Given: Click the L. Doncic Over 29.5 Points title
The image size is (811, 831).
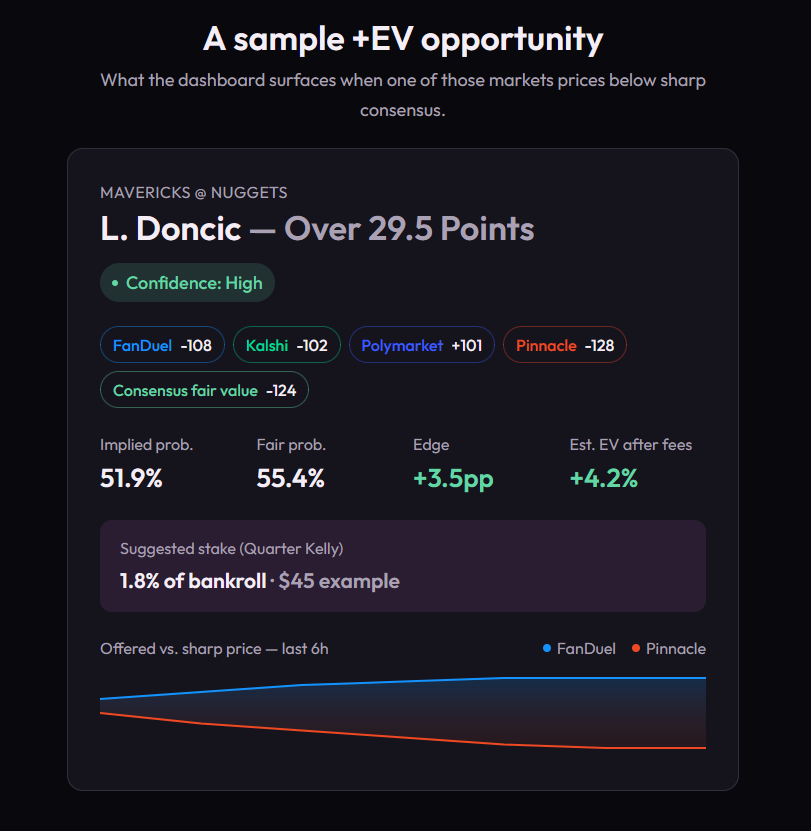Looking at the screenshot, I should pyautogui.click(x=317, y=229).
